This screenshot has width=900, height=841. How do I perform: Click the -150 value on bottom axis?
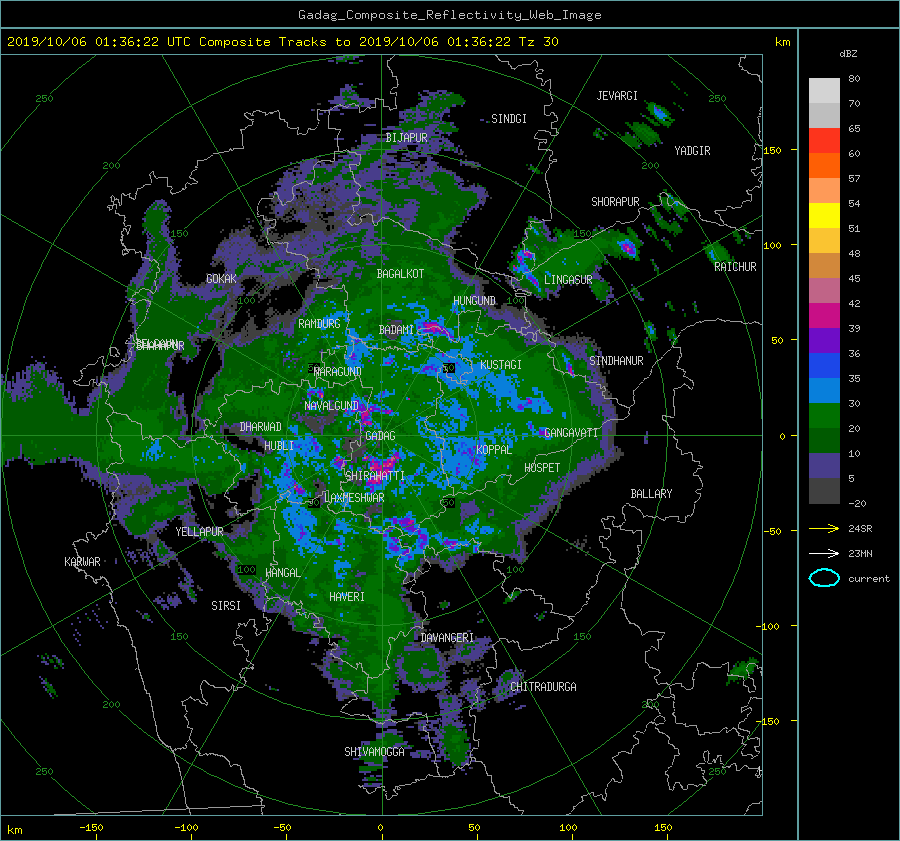91,828
